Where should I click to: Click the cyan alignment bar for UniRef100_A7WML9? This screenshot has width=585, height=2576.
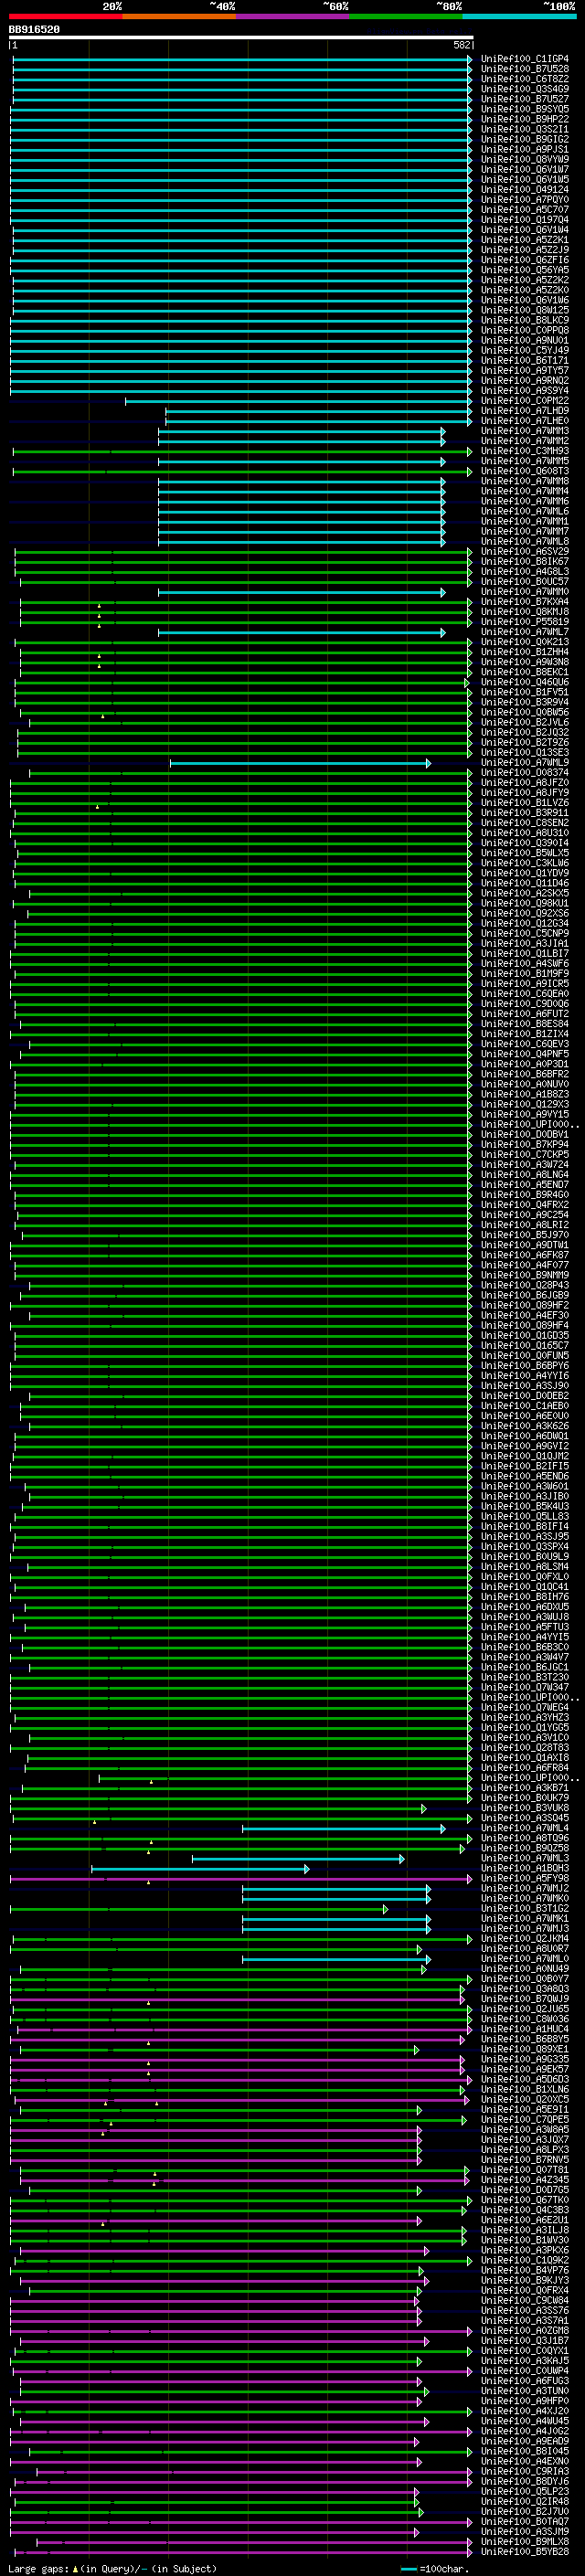coord(301,763)
